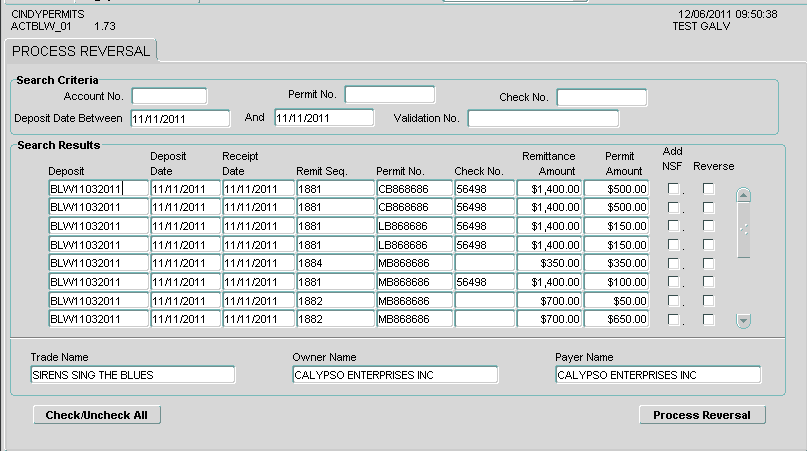Click the Receipt Date cell in the $50.00 row
The image size is (807, 451).
(258, 301)
